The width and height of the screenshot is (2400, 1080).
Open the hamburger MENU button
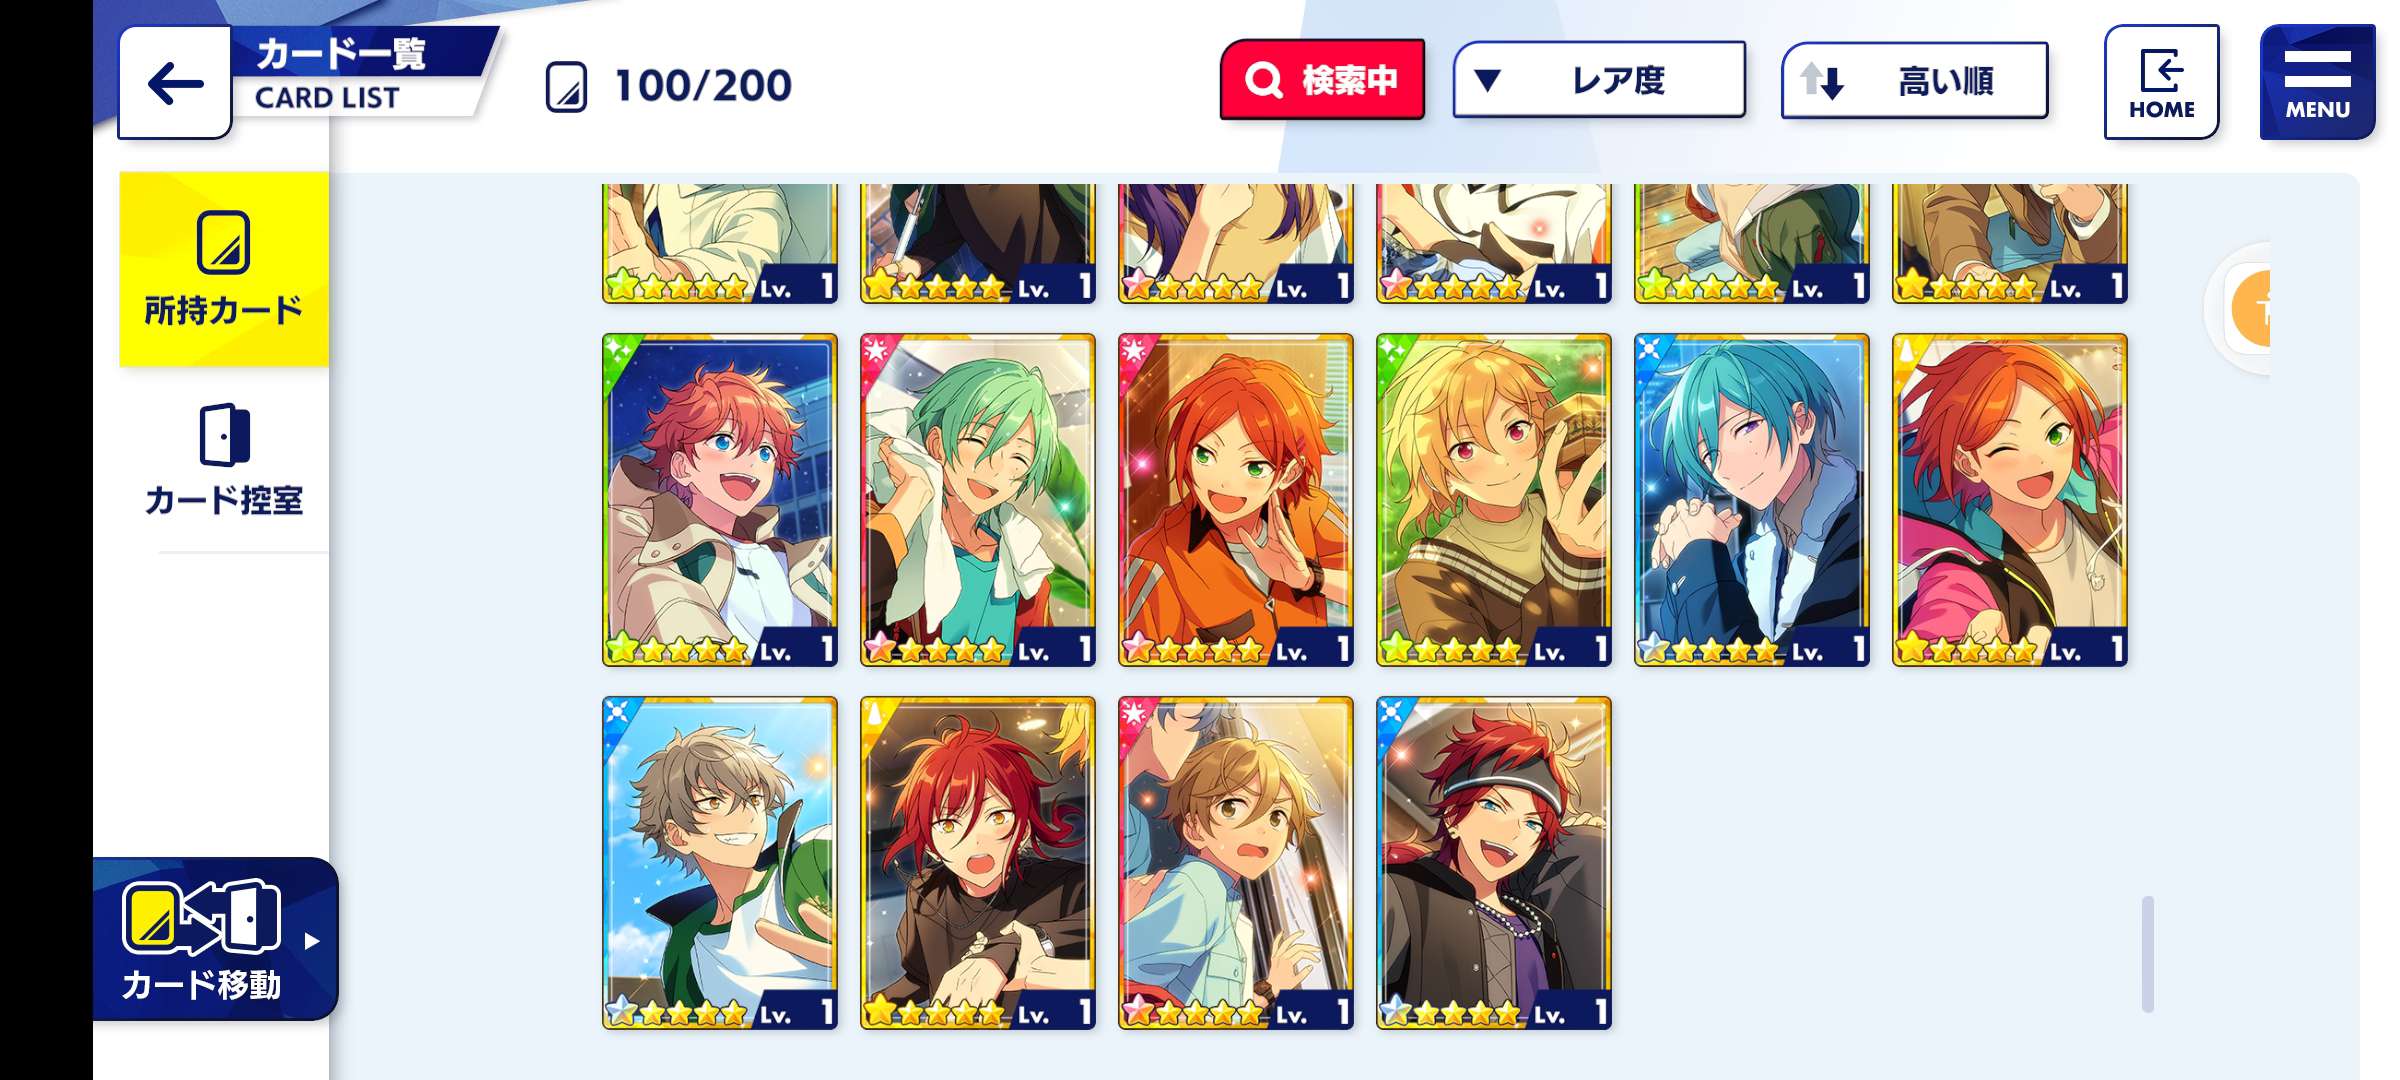coord(2317,82)
